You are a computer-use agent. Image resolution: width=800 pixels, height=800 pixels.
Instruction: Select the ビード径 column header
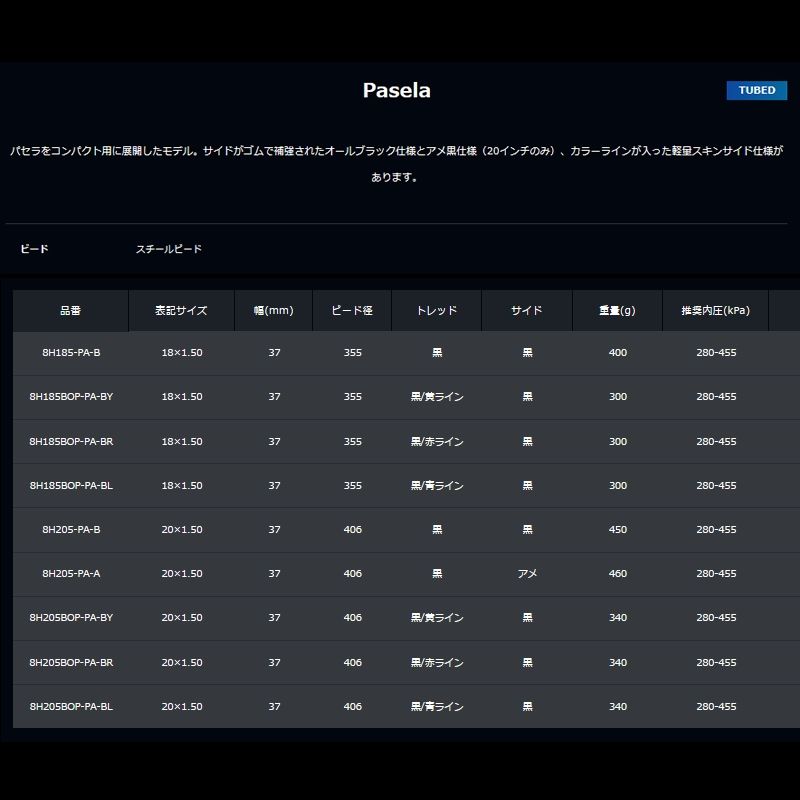coord(352,310)
